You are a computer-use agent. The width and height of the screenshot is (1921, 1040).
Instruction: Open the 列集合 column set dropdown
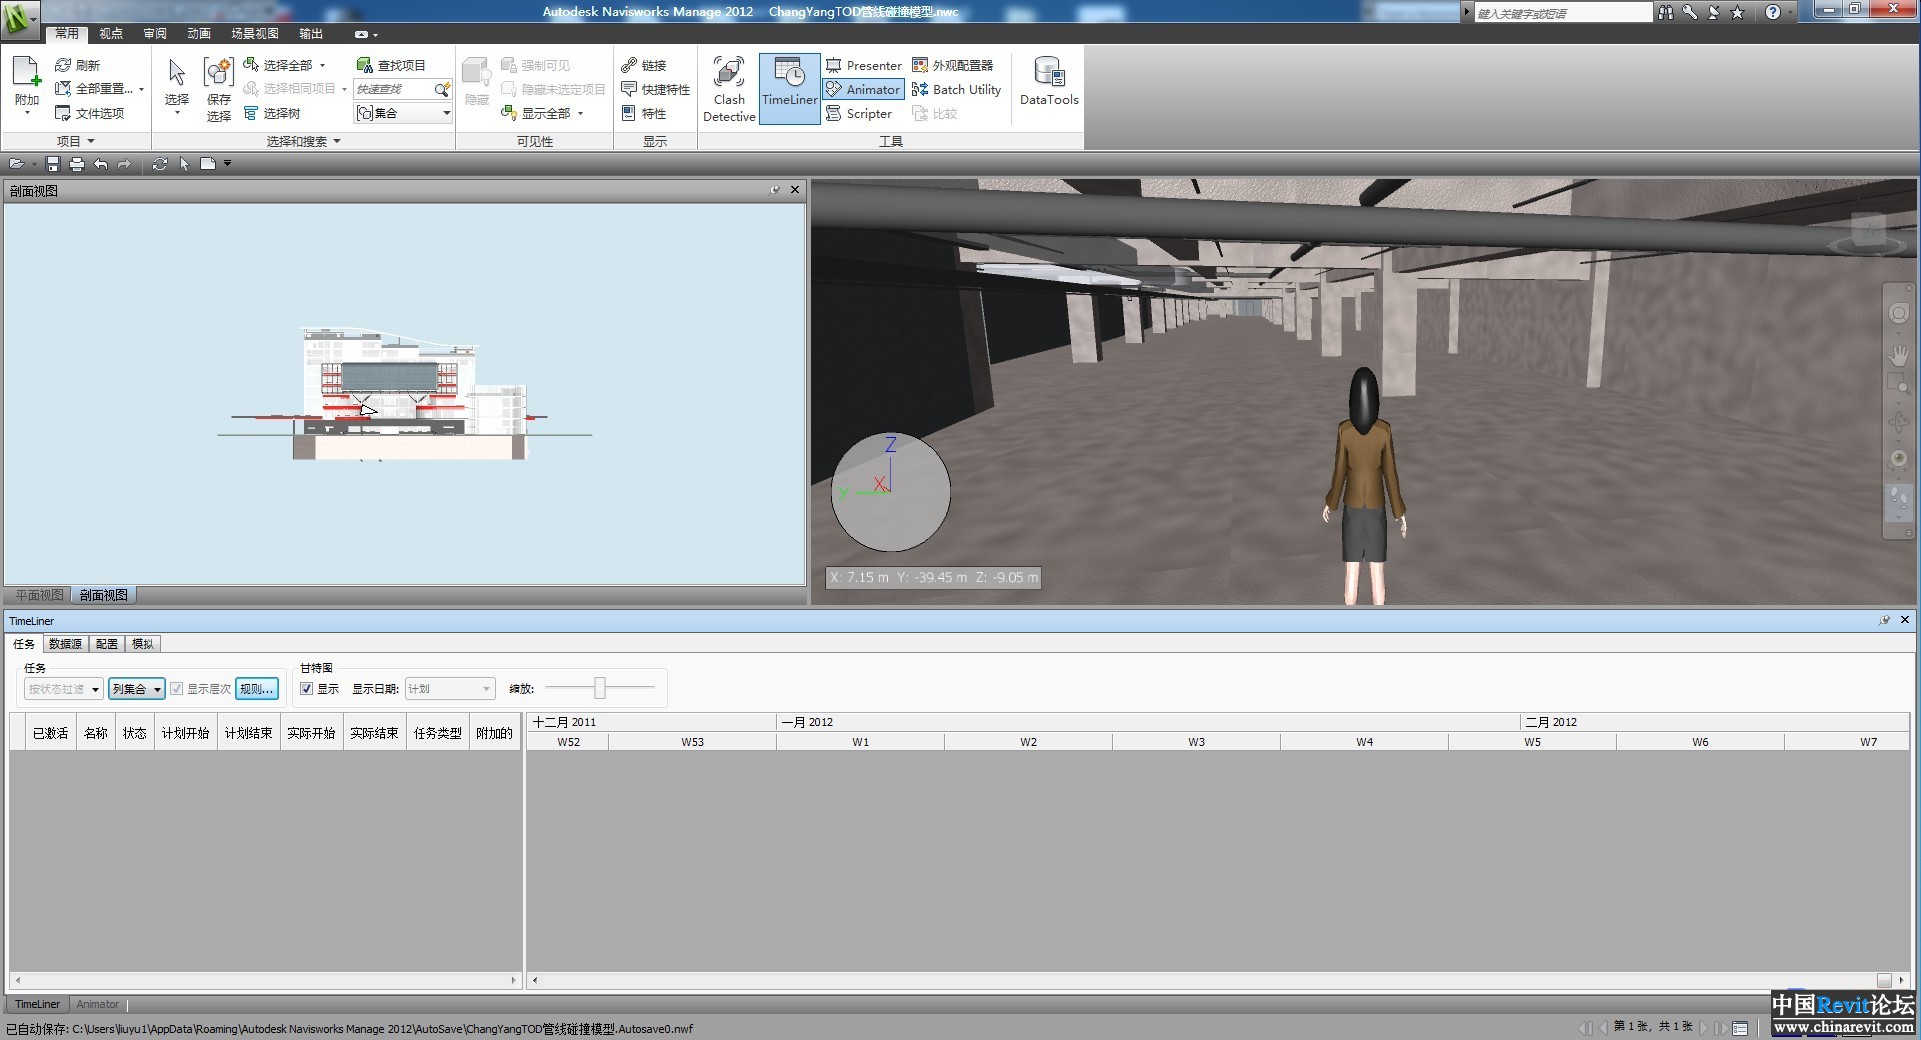(136, 689)
